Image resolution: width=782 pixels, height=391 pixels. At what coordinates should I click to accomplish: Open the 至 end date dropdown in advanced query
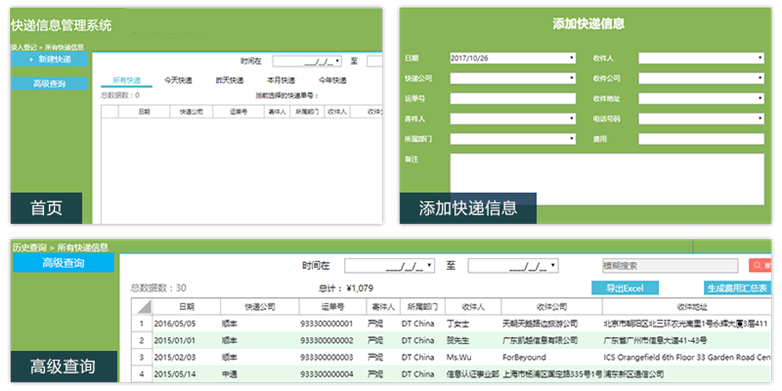coord(554,266)
